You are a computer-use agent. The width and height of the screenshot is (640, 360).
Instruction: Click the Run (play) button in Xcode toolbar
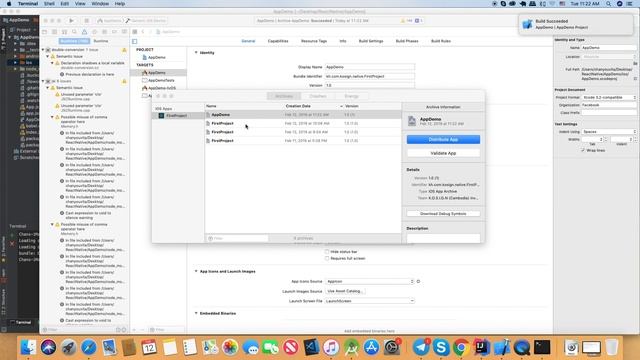pyautogui.click(x=71, y=20)
